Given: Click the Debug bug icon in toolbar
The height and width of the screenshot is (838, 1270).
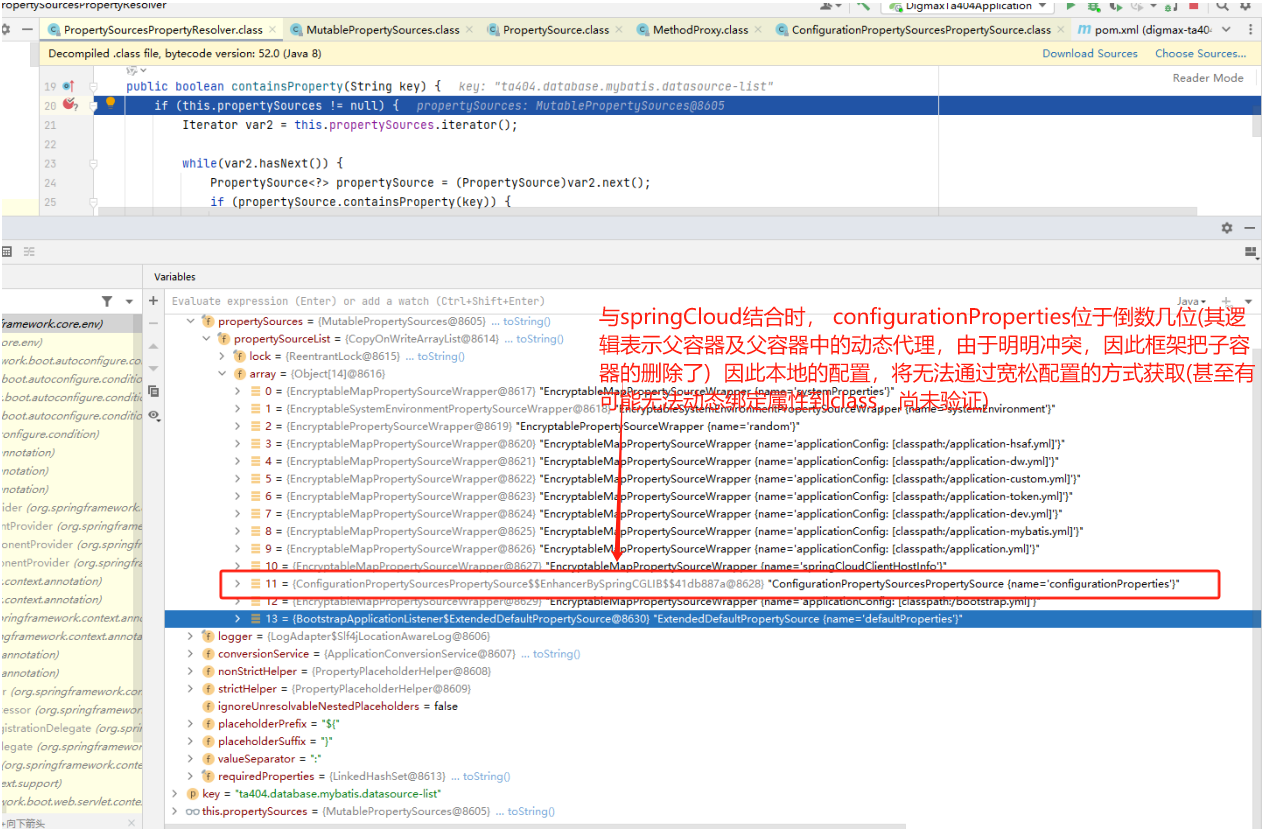Looking at the screenshot, I should pos(1095,6).
